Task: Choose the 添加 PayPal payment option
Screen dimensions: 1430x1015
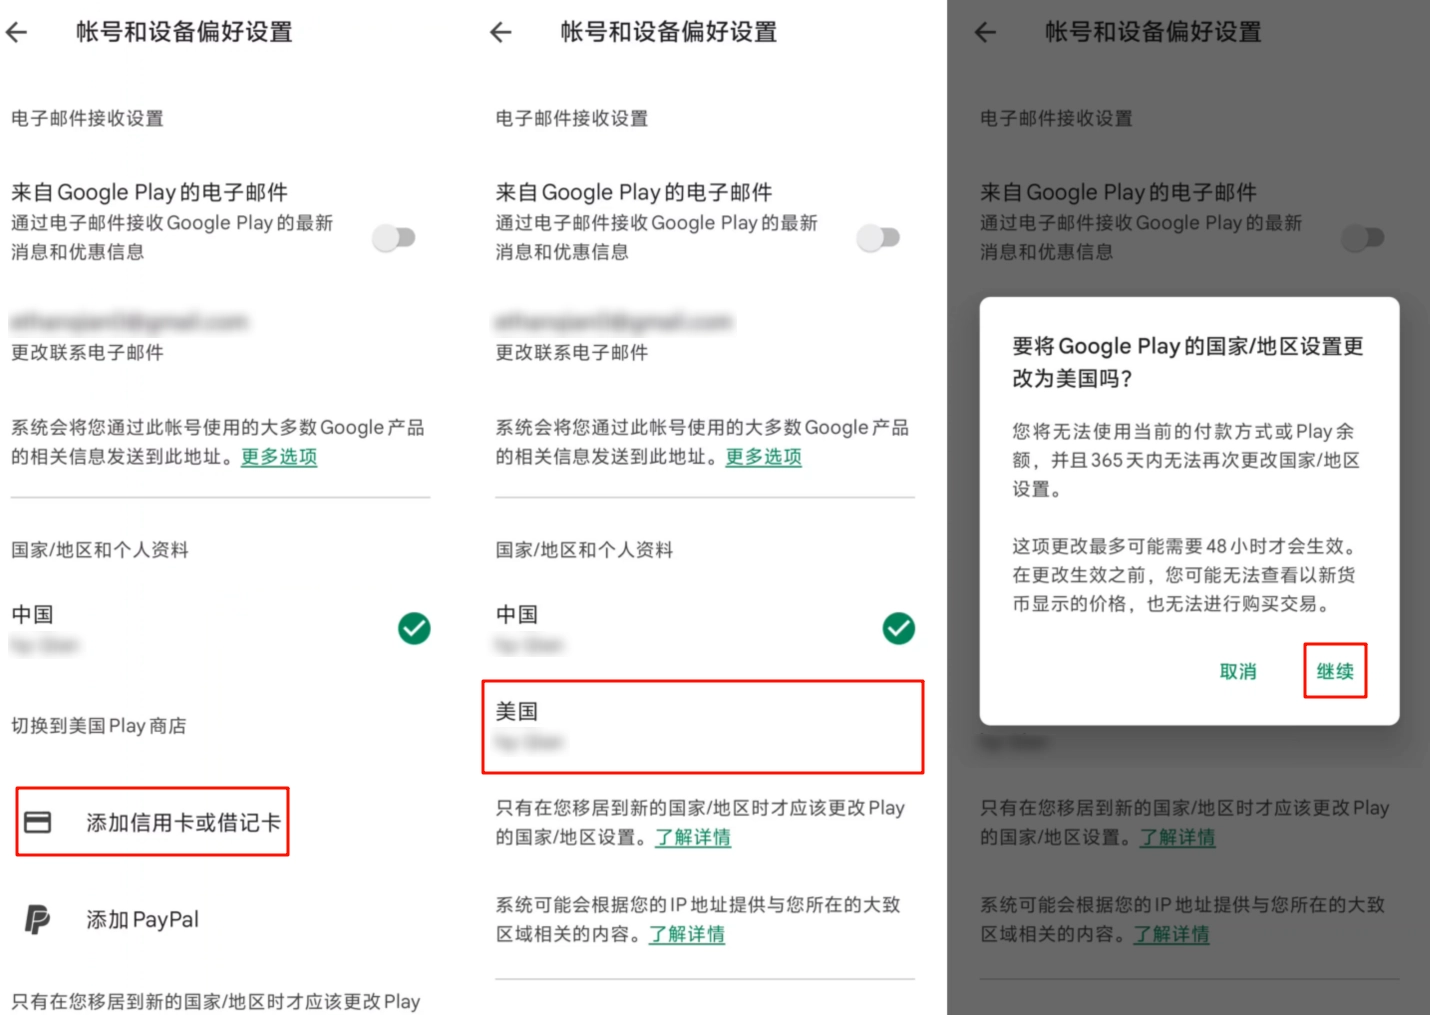Action: 142,919
